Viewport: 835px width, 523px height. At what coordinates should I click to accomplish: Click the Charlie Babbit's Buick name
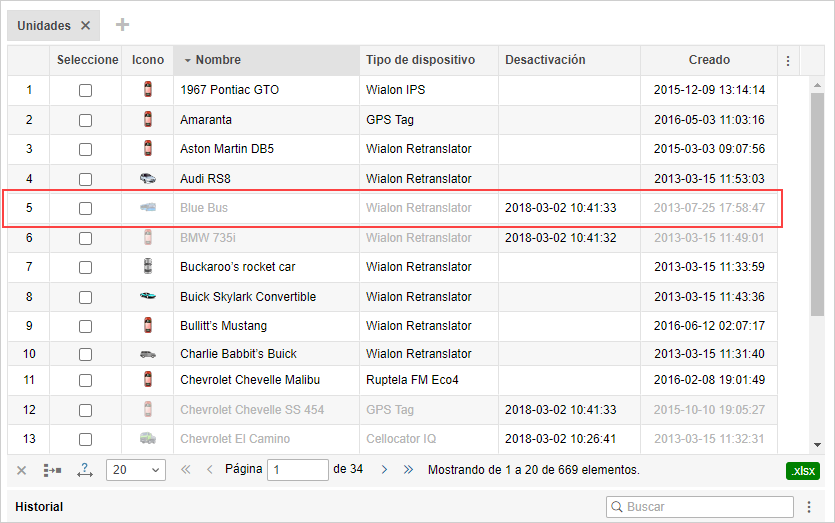pyautogui.click(x=238, y=354)
